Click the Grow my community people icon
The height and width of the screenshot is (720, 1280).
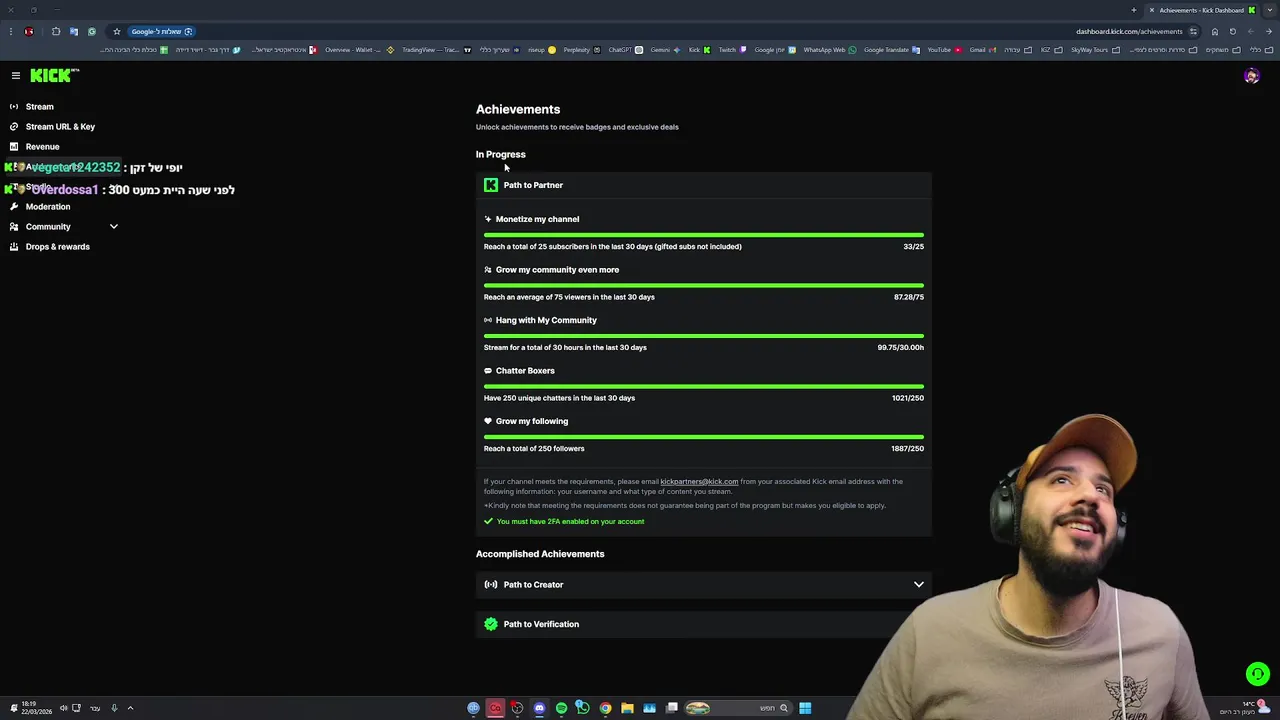click(488, 270)
